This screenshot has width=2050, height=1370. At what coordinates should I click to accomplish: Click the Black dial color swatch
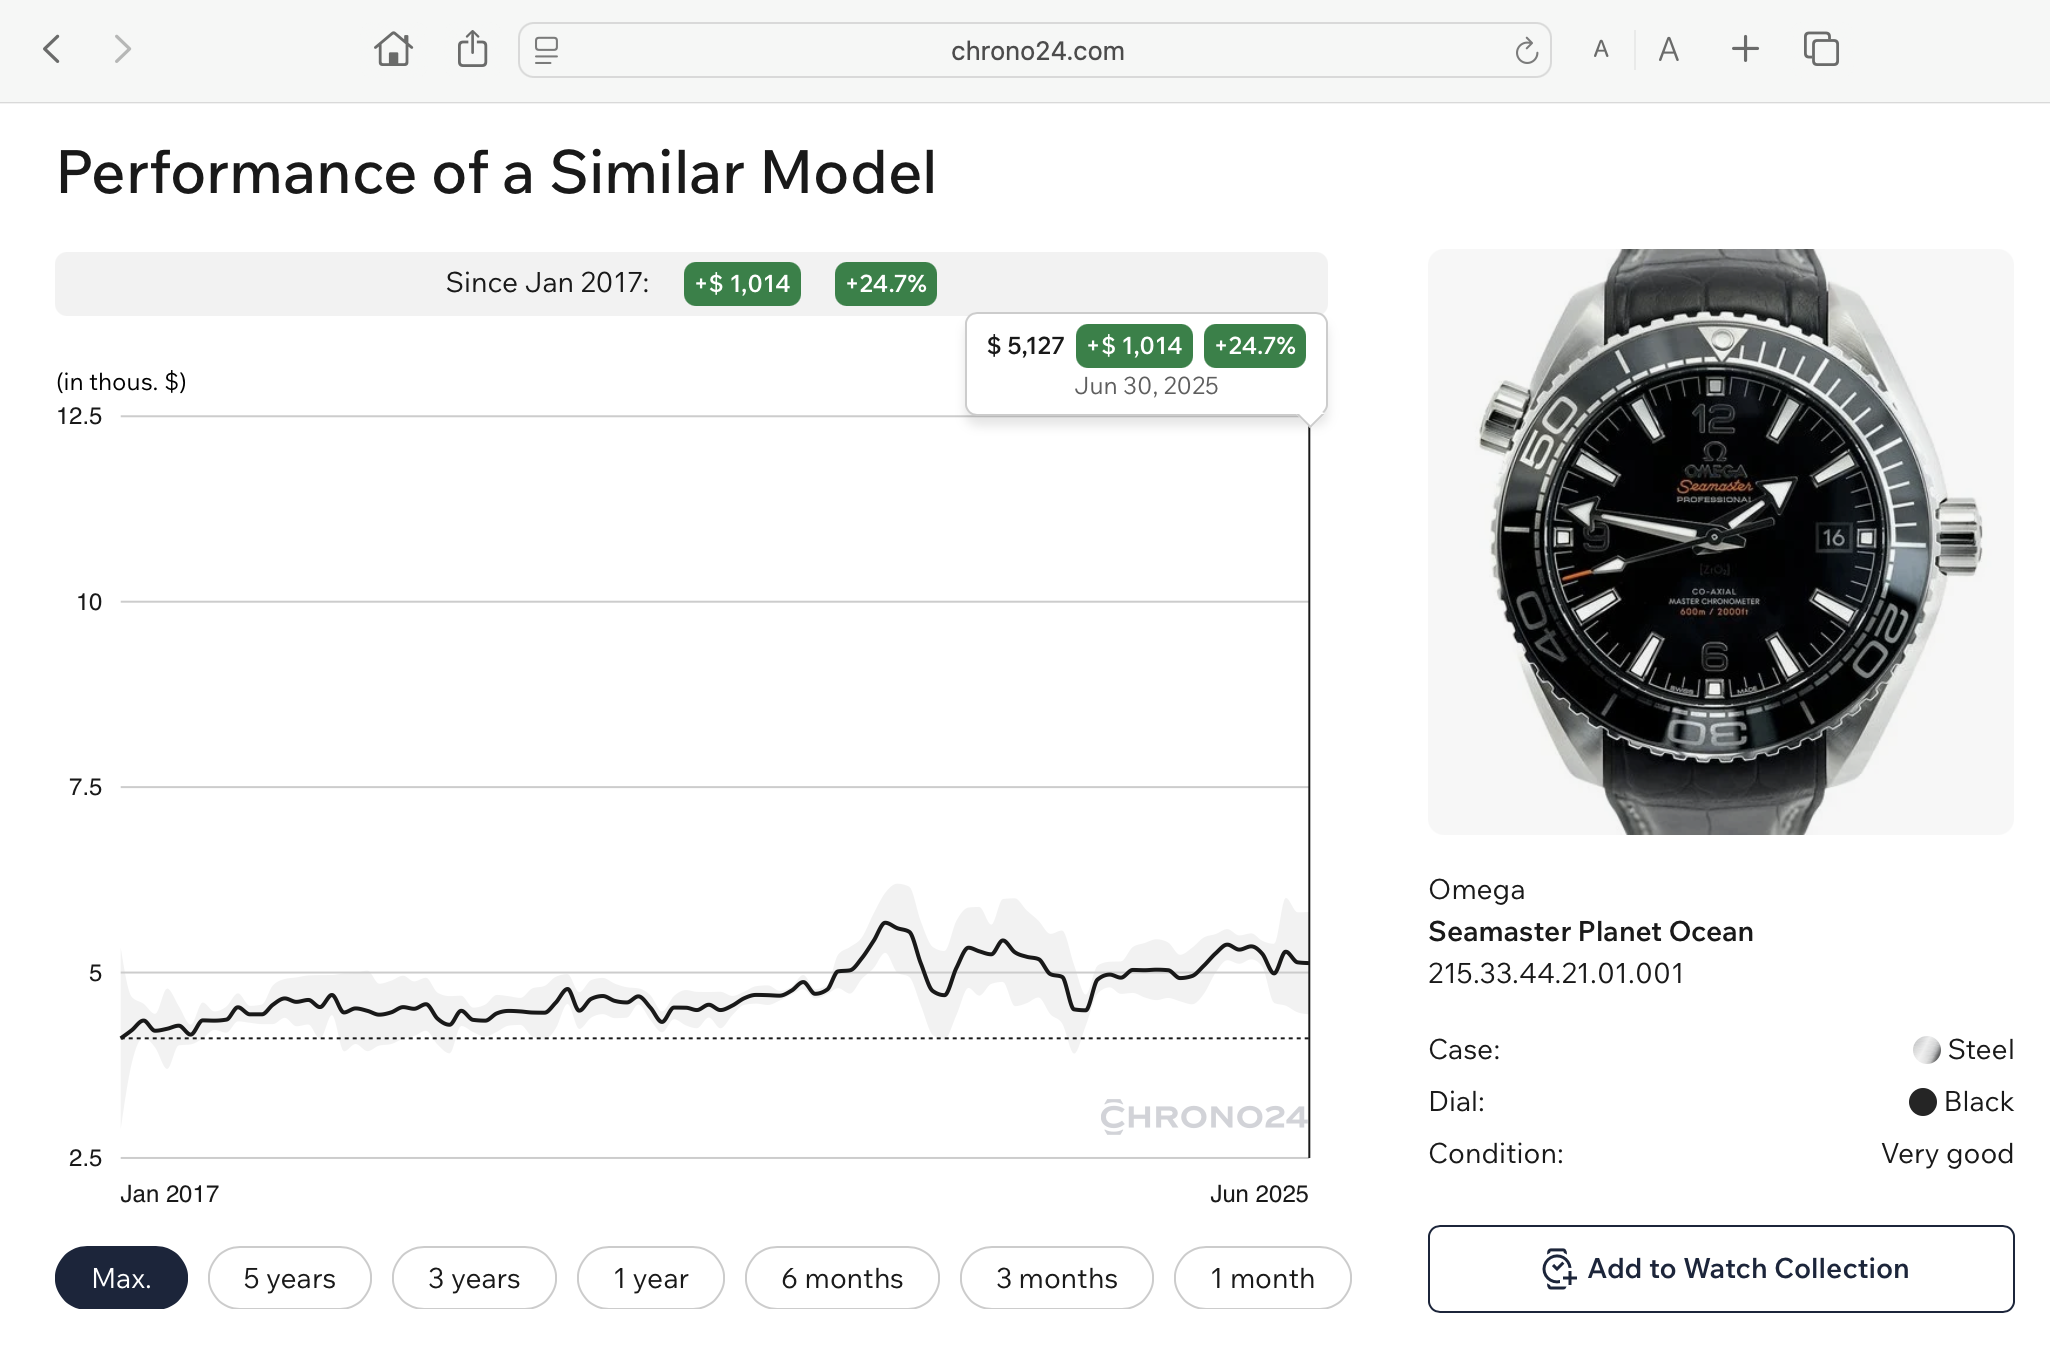pos(1922,1101)
